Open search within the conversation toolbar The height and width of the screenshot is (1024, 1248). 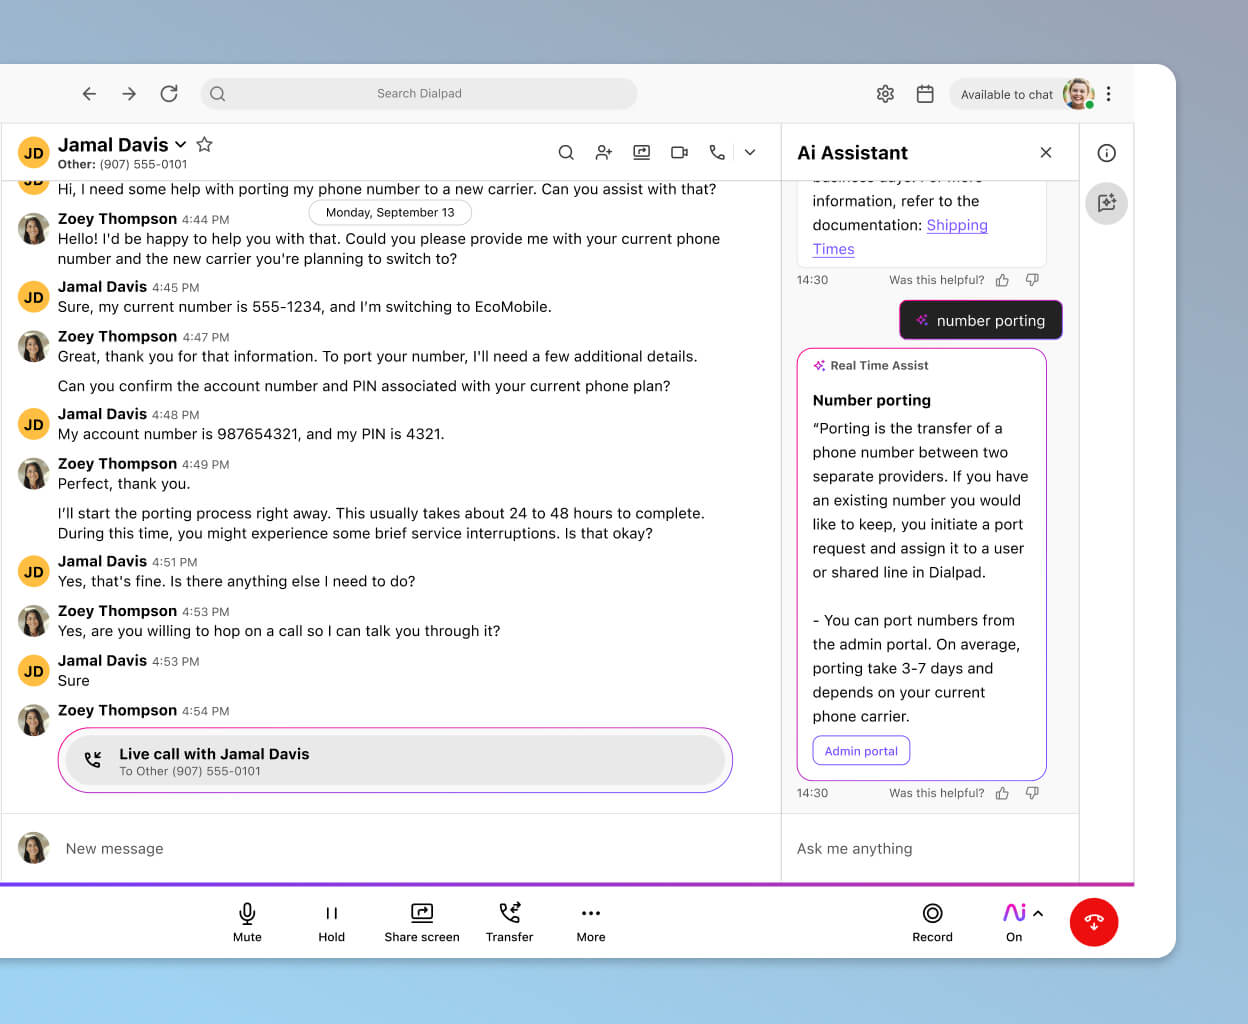point(566,152)
